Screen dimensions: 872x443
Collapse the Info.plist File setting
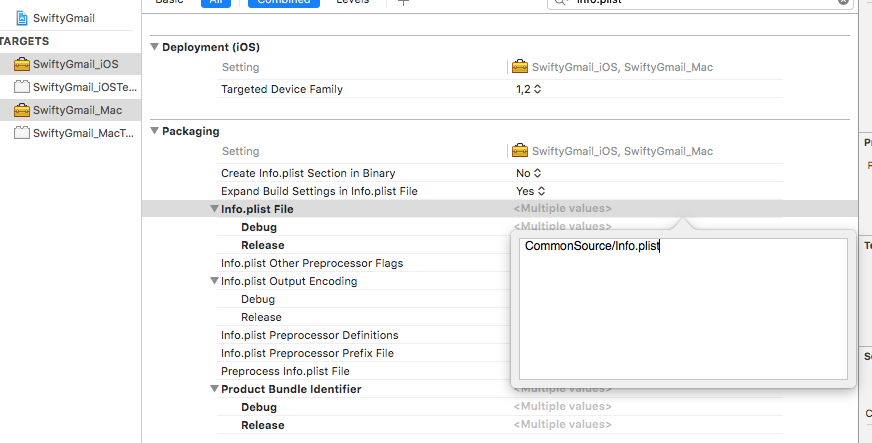(214, 209)
